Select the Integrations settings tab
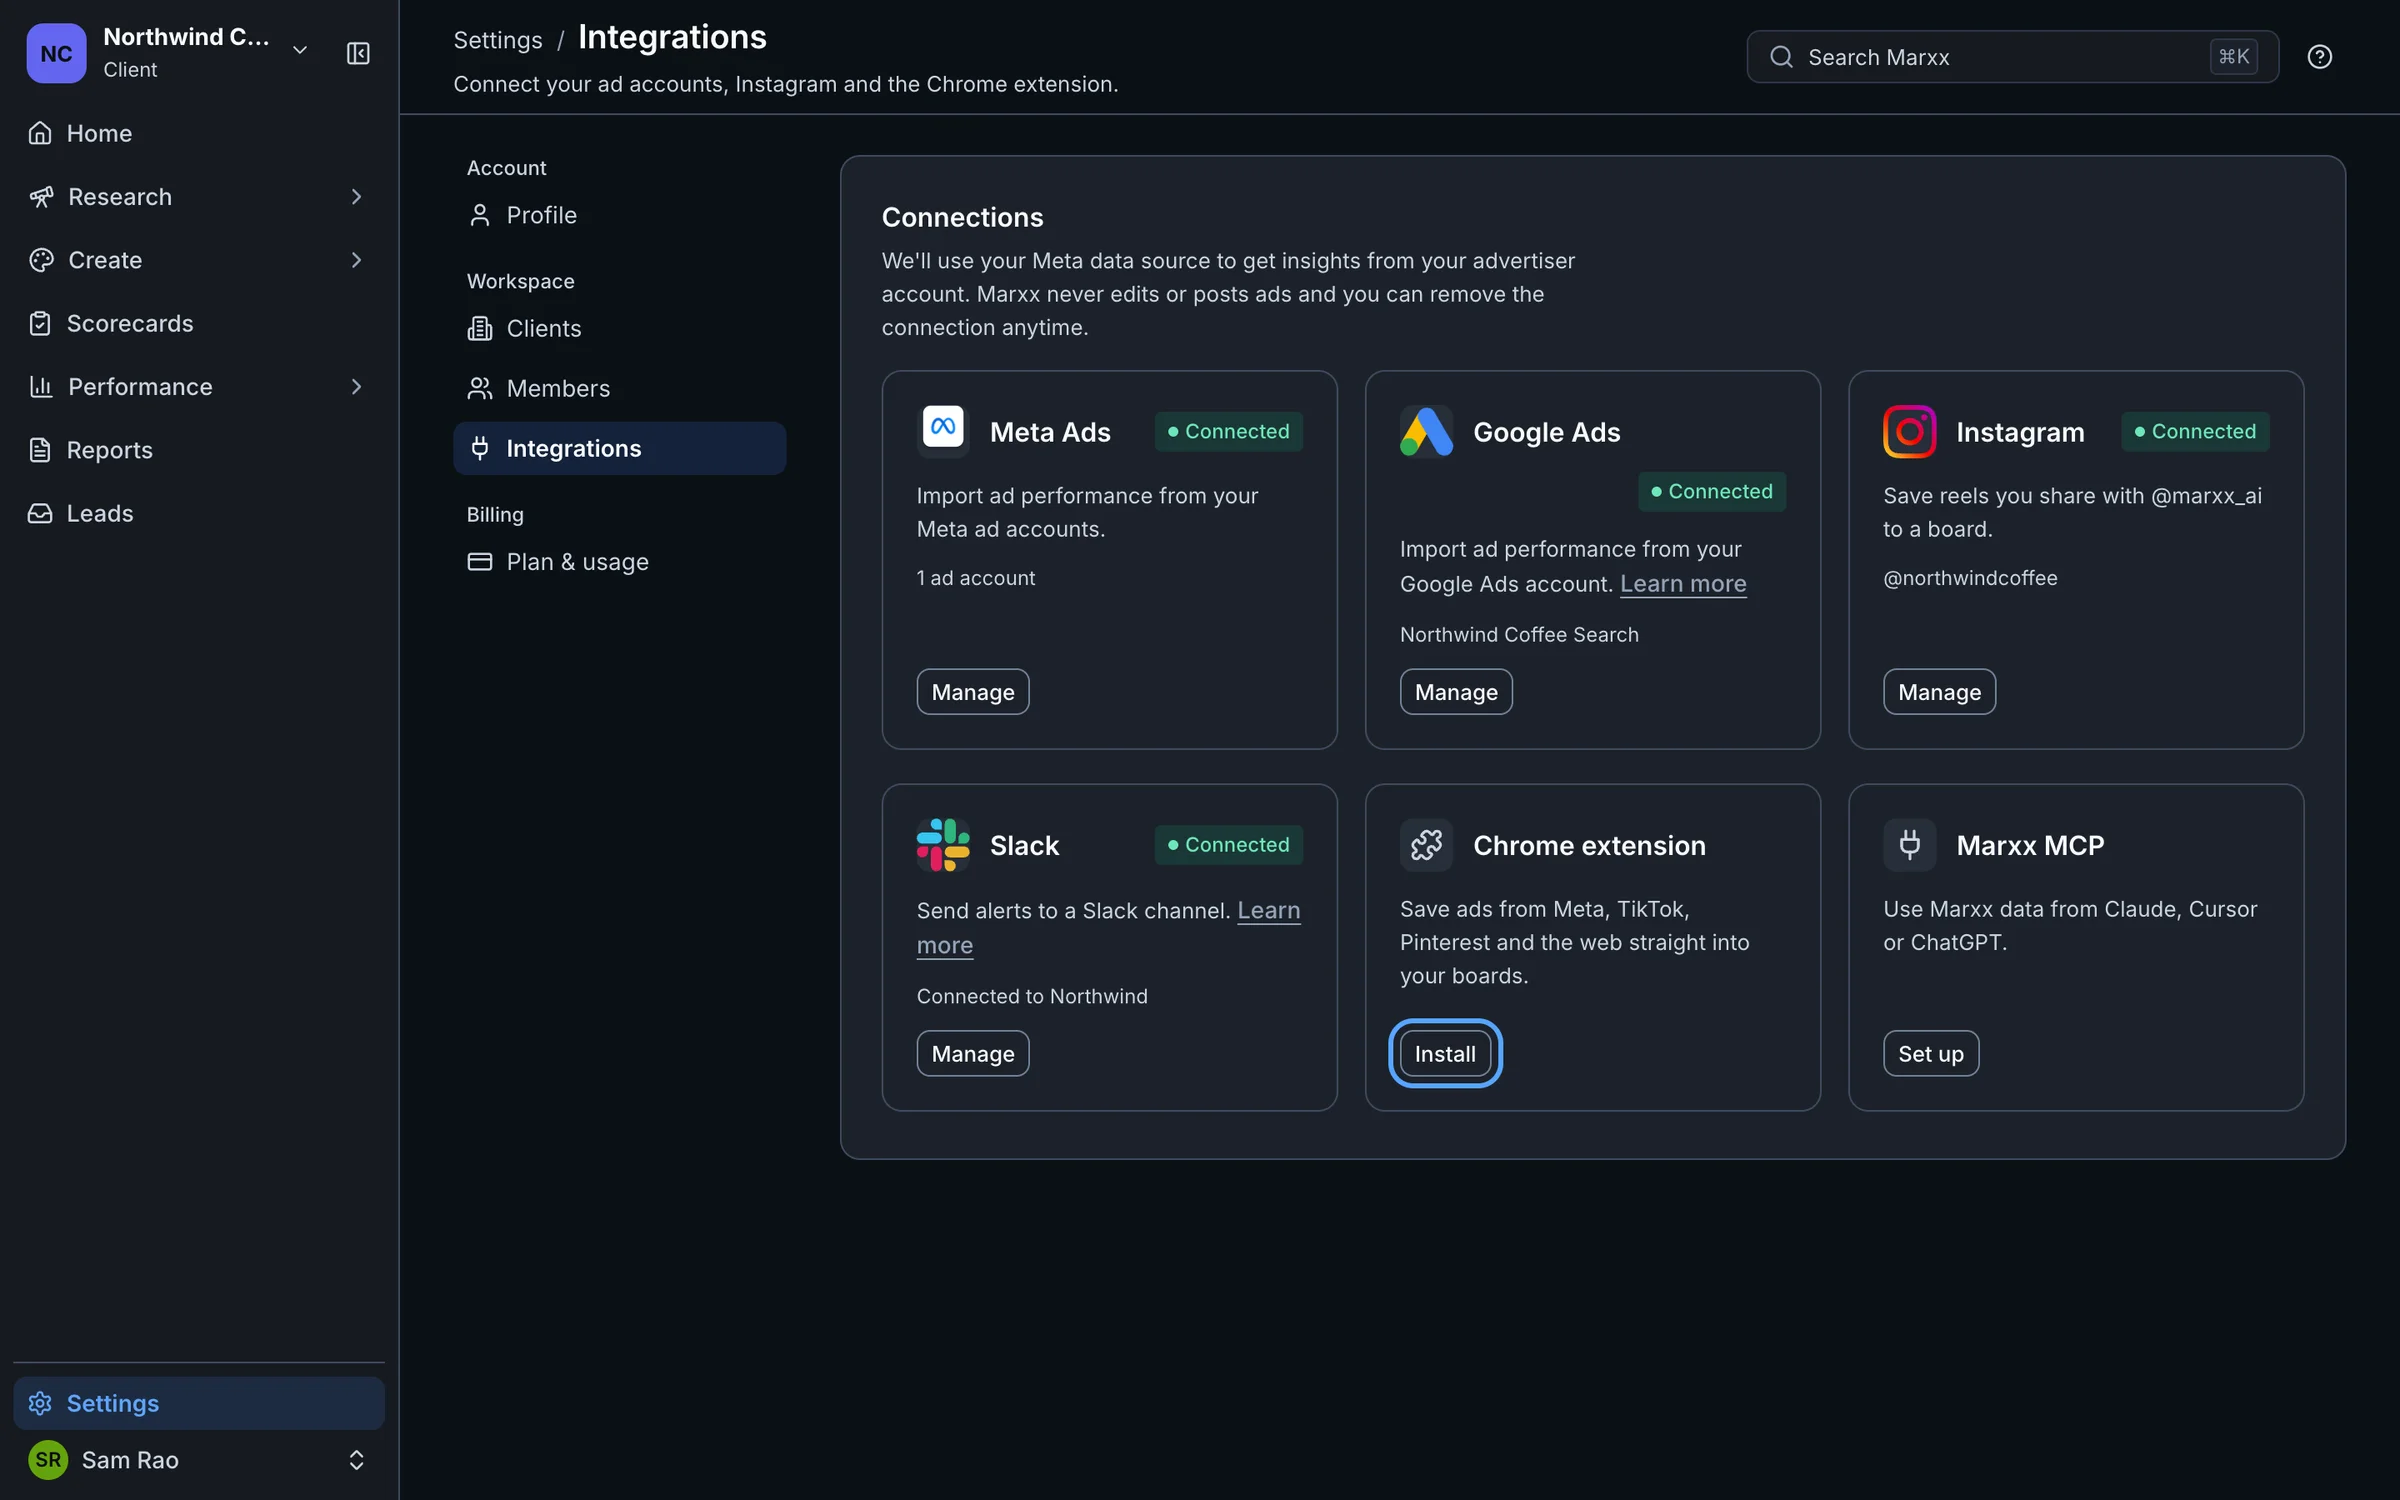This screenshot has width=2400, height=1500. [x=619, y=448]
